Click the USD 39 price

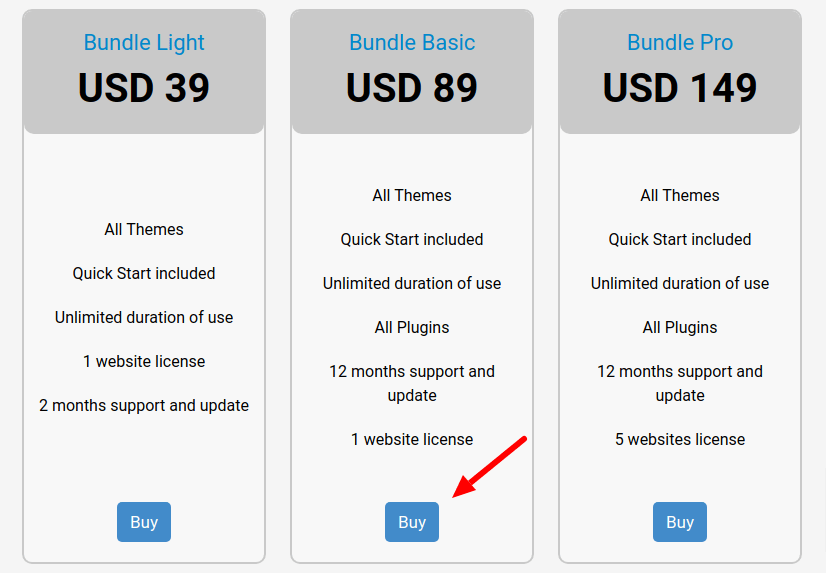144,88
